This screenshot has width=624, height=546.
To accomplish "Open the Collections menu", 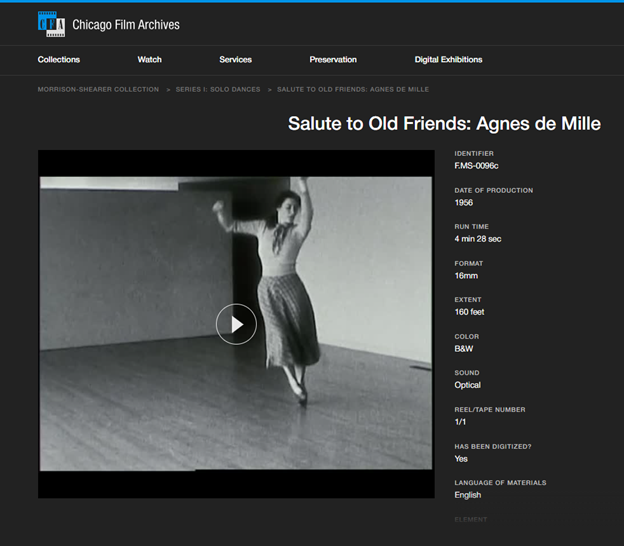I will pyautogui.click(x=59, y=60).
